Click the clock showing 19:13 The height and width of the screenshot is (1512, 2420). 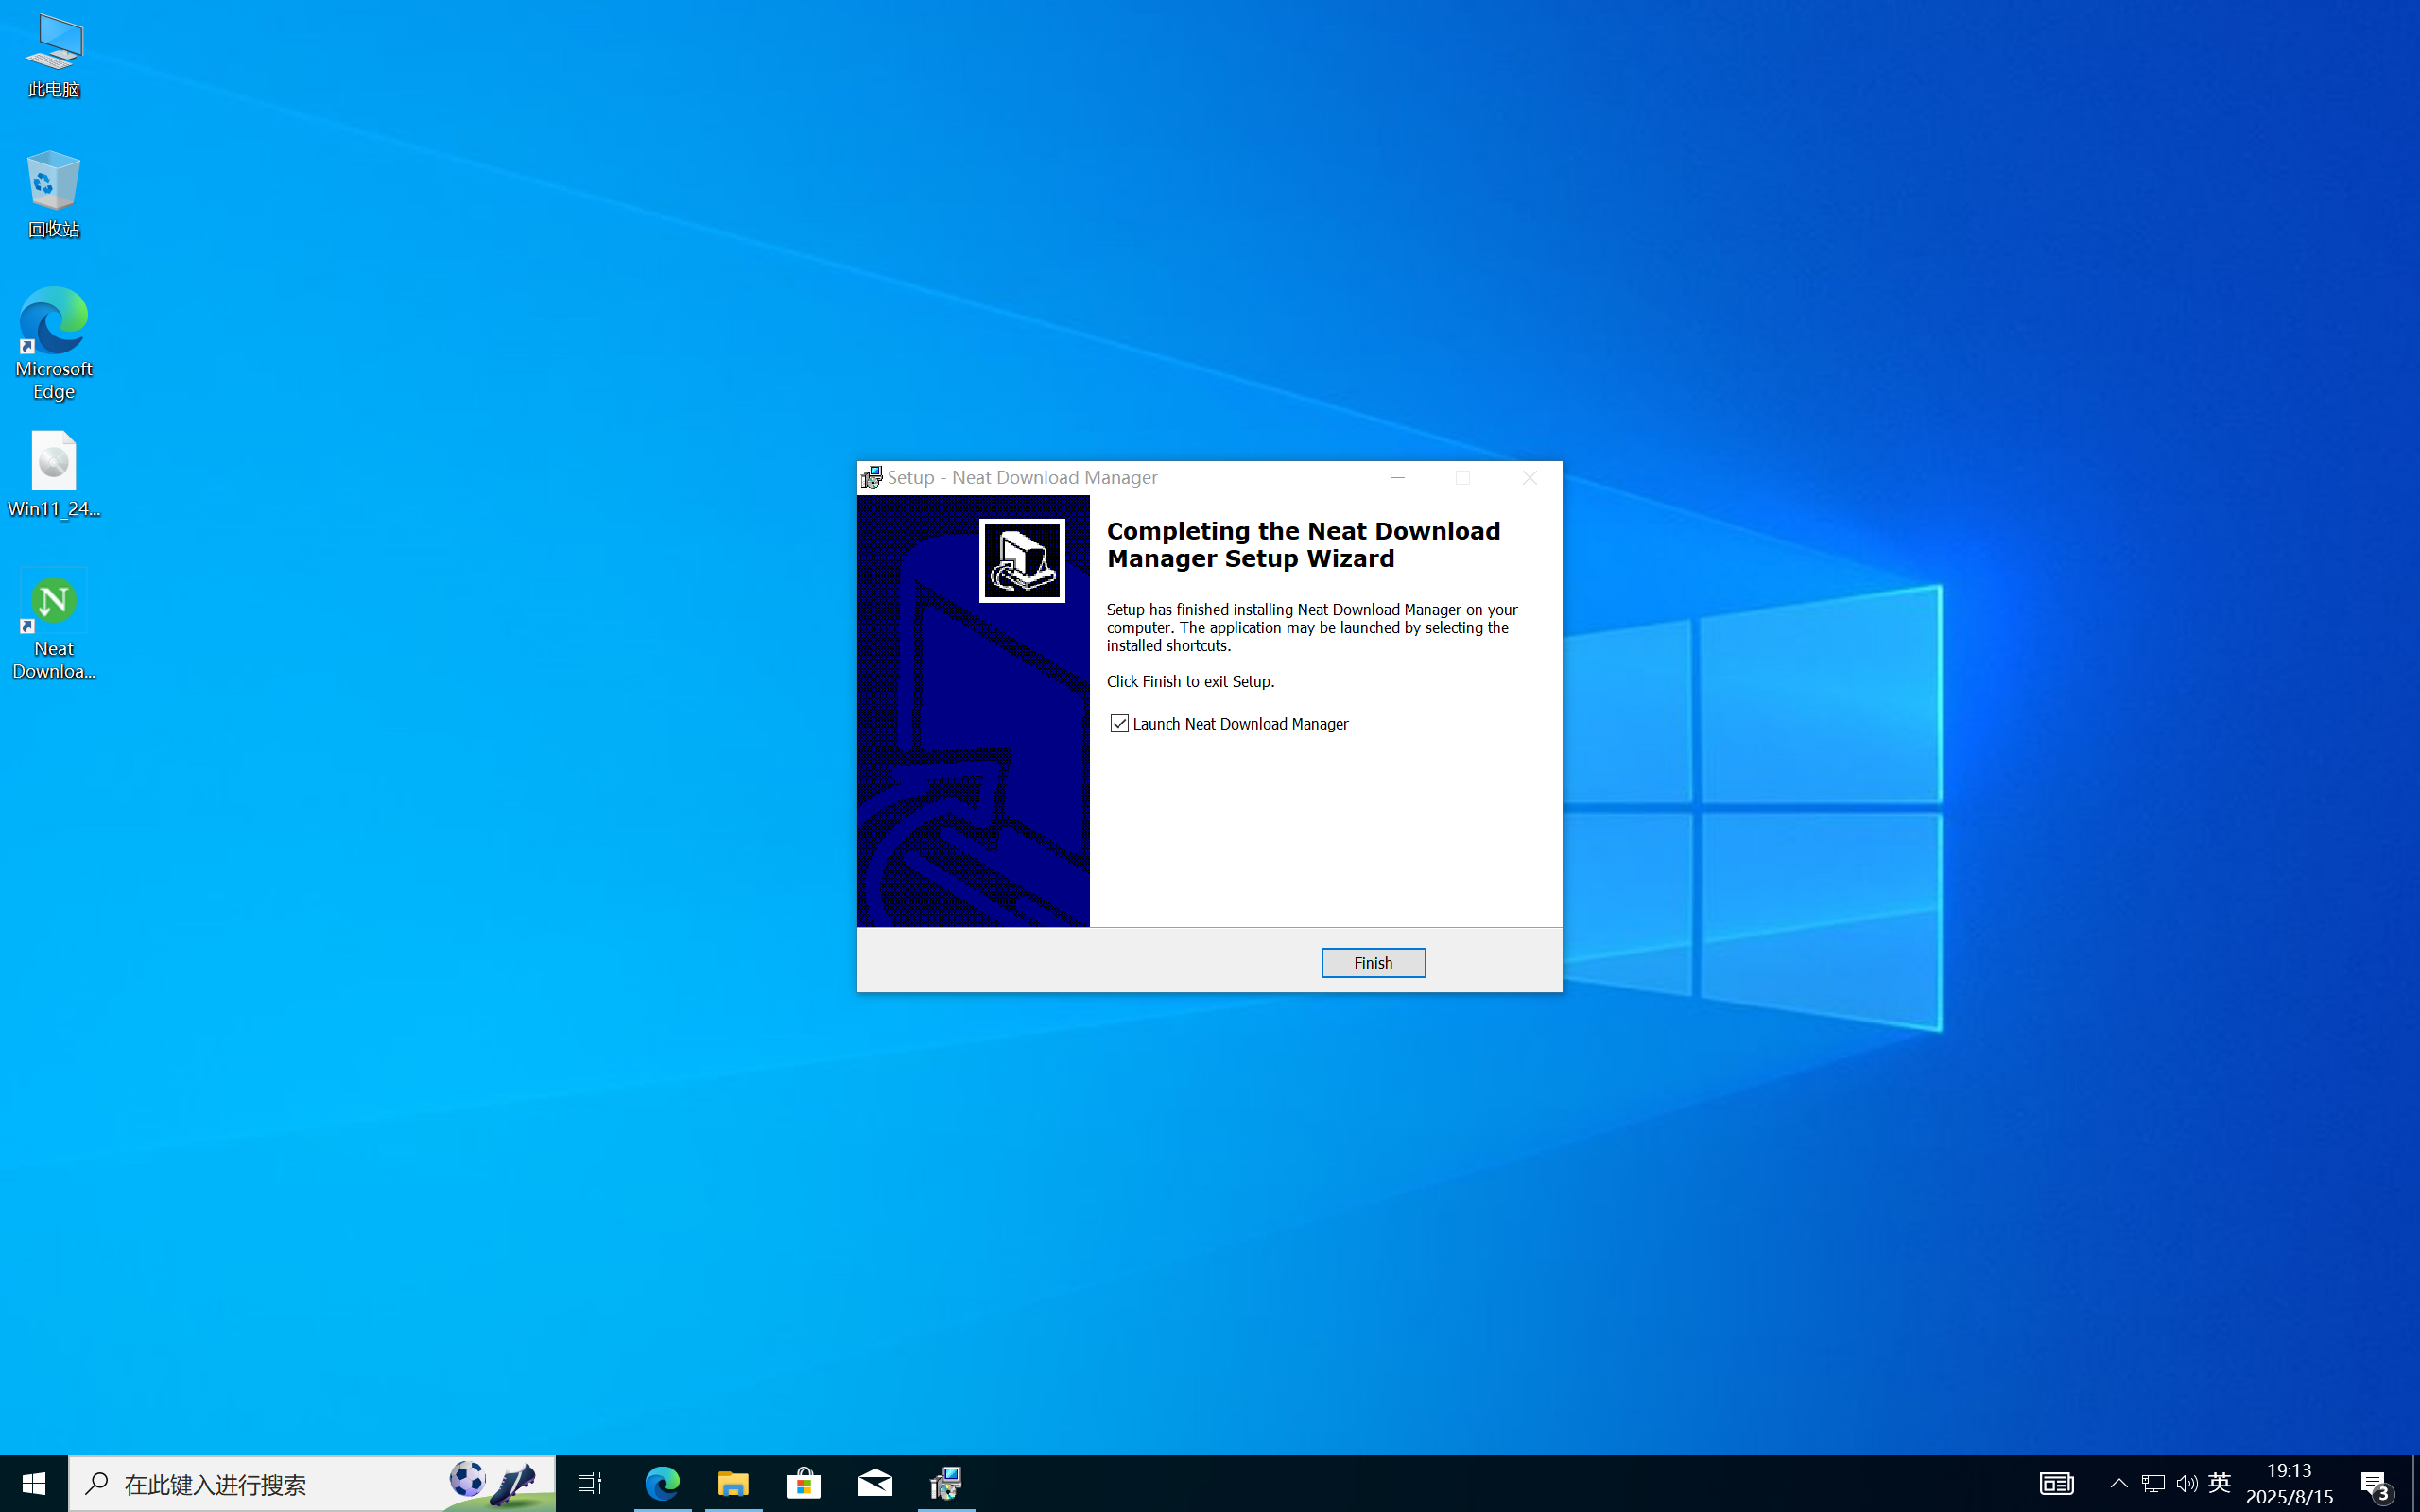coord(2288,1483)
